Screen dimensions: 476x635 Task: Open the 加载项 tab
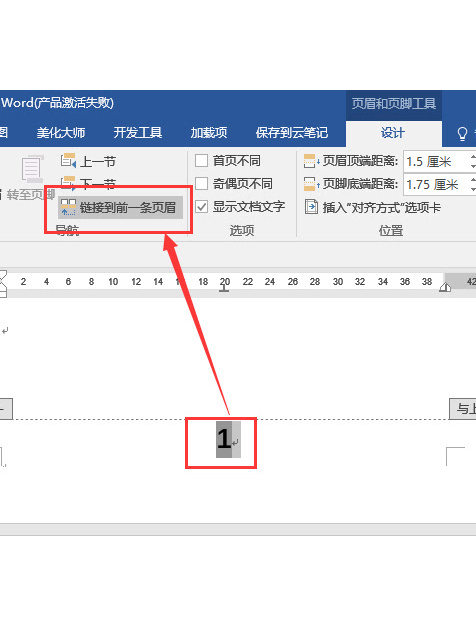(x=209, y=133)
